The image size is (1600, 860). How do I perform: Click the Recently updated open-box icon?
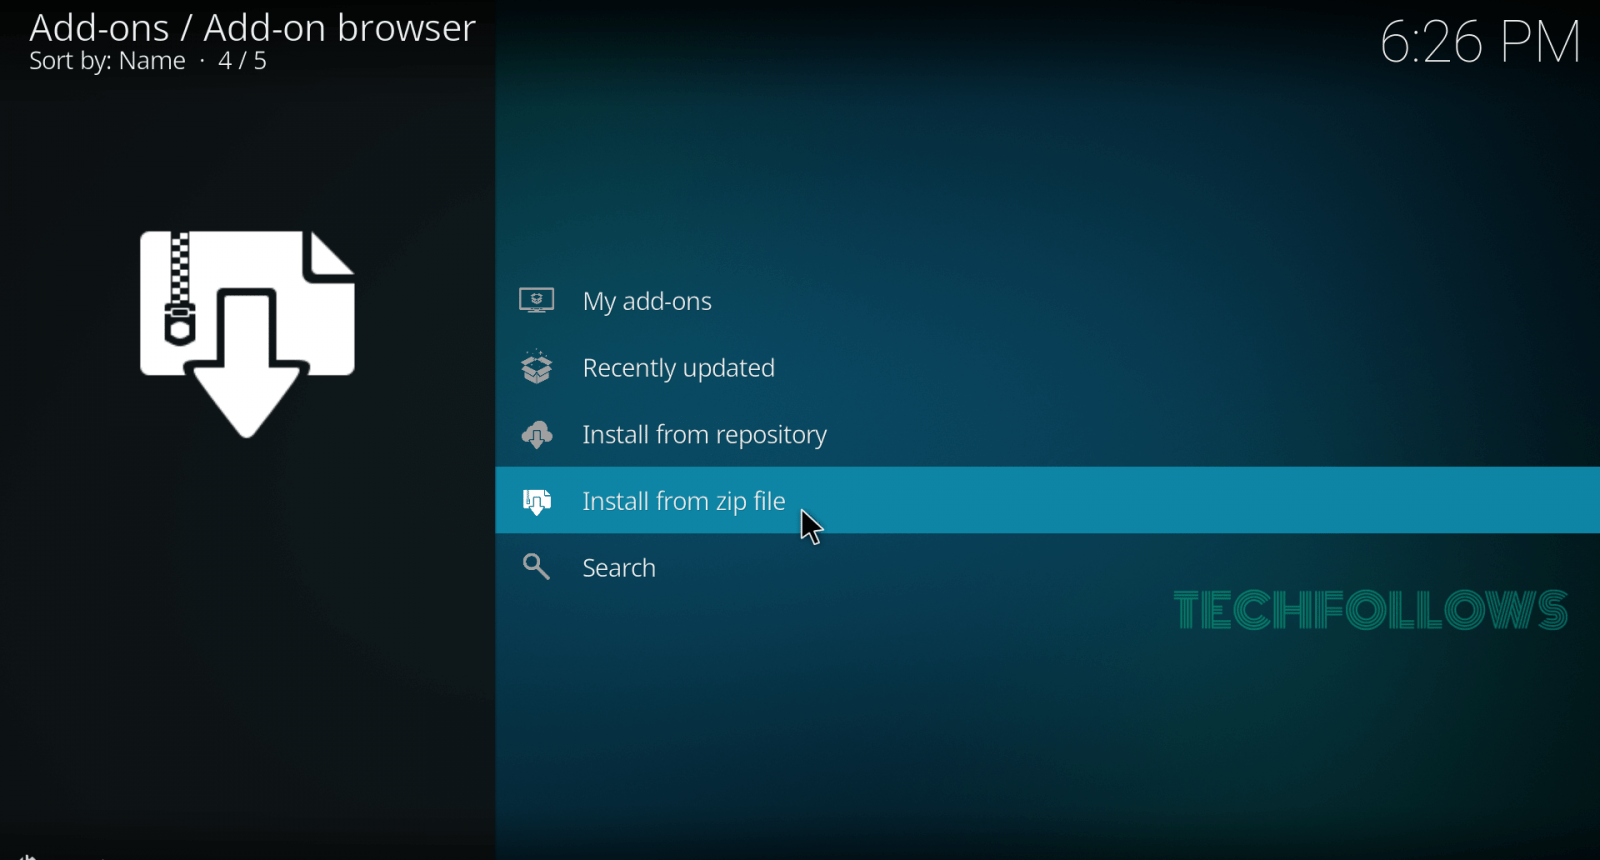point(537,367)
